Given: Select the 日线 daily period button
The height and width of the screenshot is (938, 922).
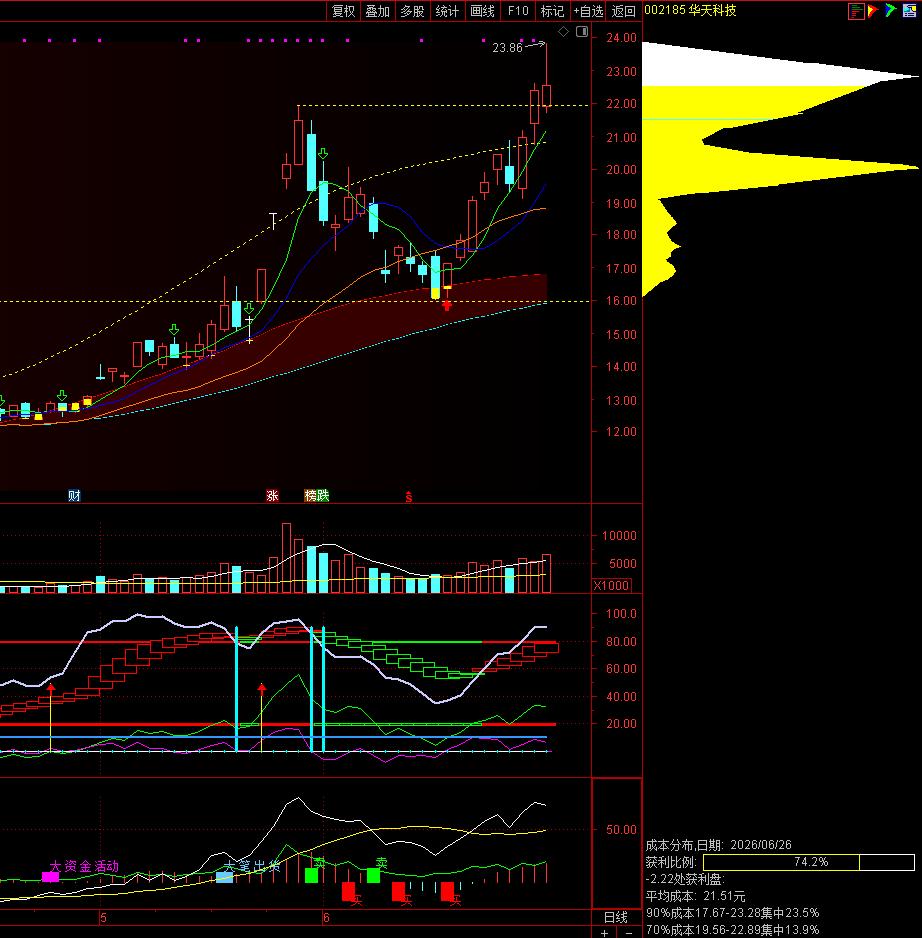Looking at the screenshot, I should pyautogui.click(x=616, y=918).
